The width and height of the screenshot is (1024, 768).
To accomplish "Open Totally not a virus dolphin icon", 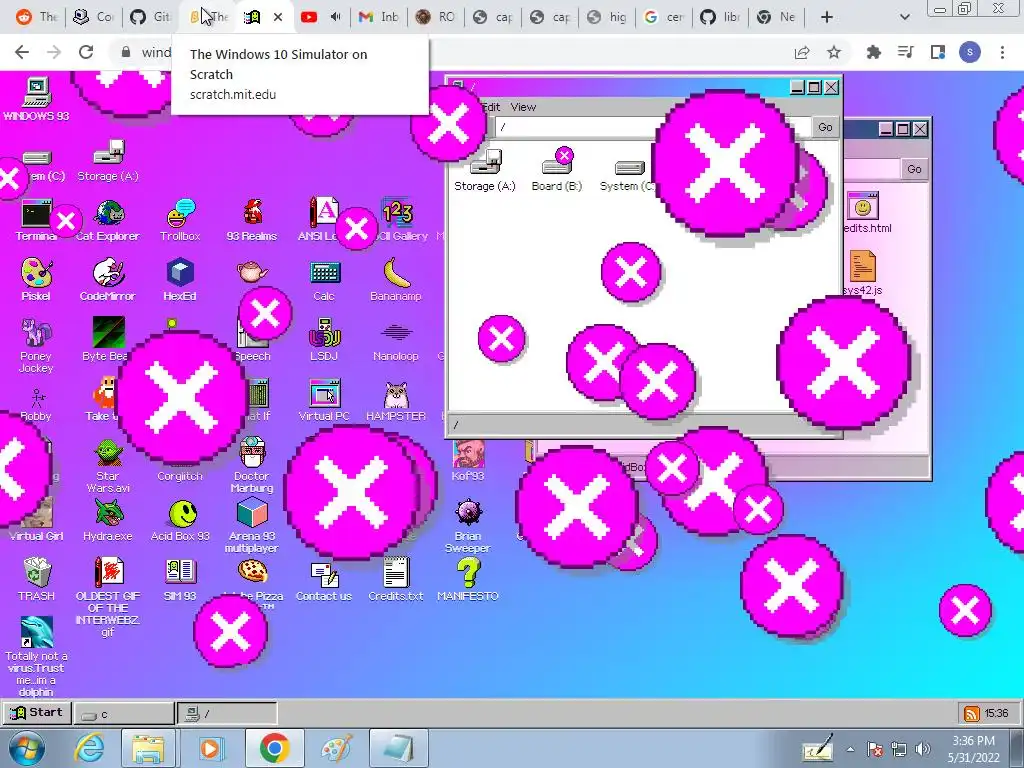I will pos(36,656).
